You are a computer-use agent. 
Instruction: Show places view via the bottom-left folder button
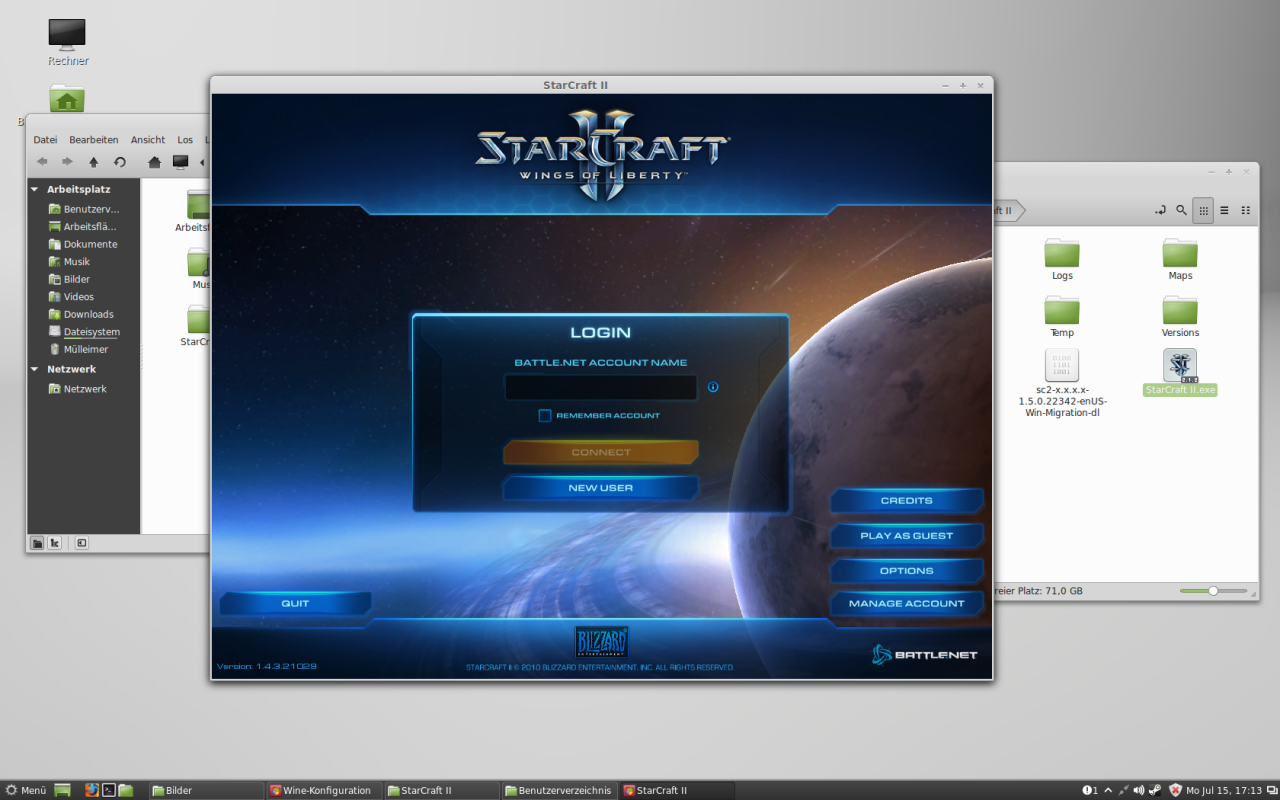[x=37, y=543]
